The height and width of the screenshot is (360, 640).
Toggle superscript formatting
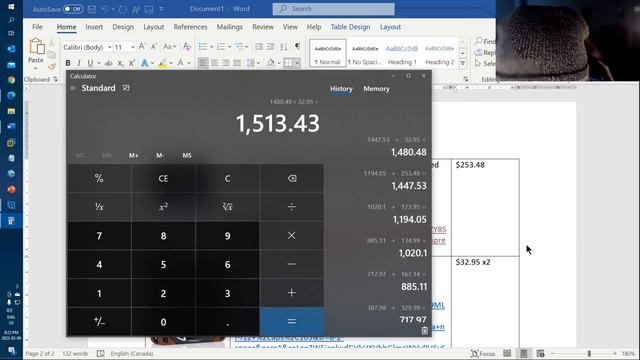click(x=131, y=63)
